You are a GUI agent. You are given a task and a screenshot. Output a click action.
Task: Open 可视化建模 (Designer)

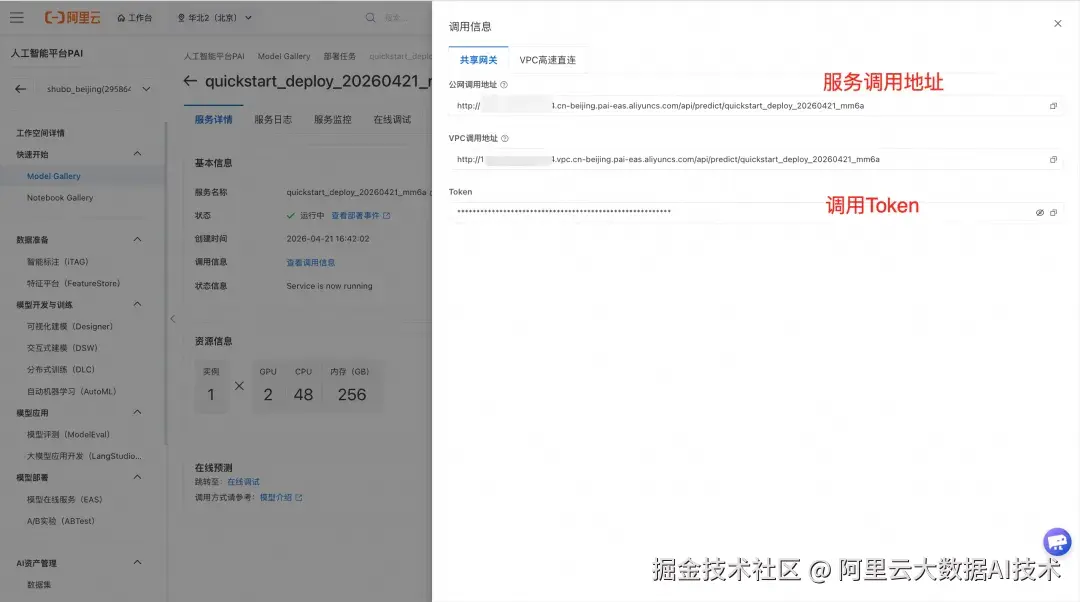click(x=70, y=326)
